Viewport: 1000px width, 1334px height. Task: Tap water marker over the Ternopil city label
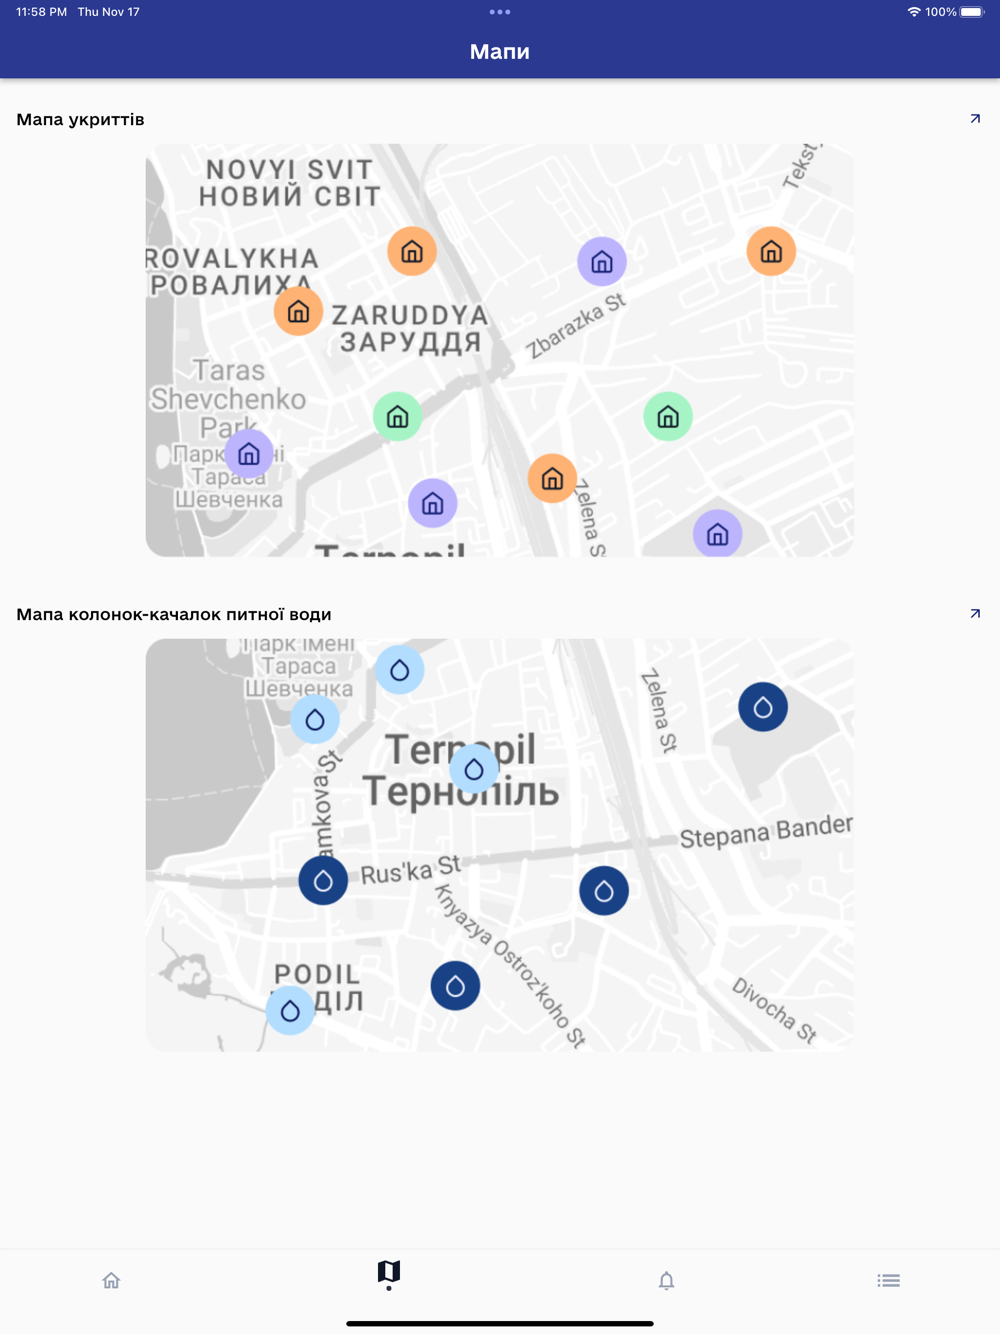tap(474, 769)
